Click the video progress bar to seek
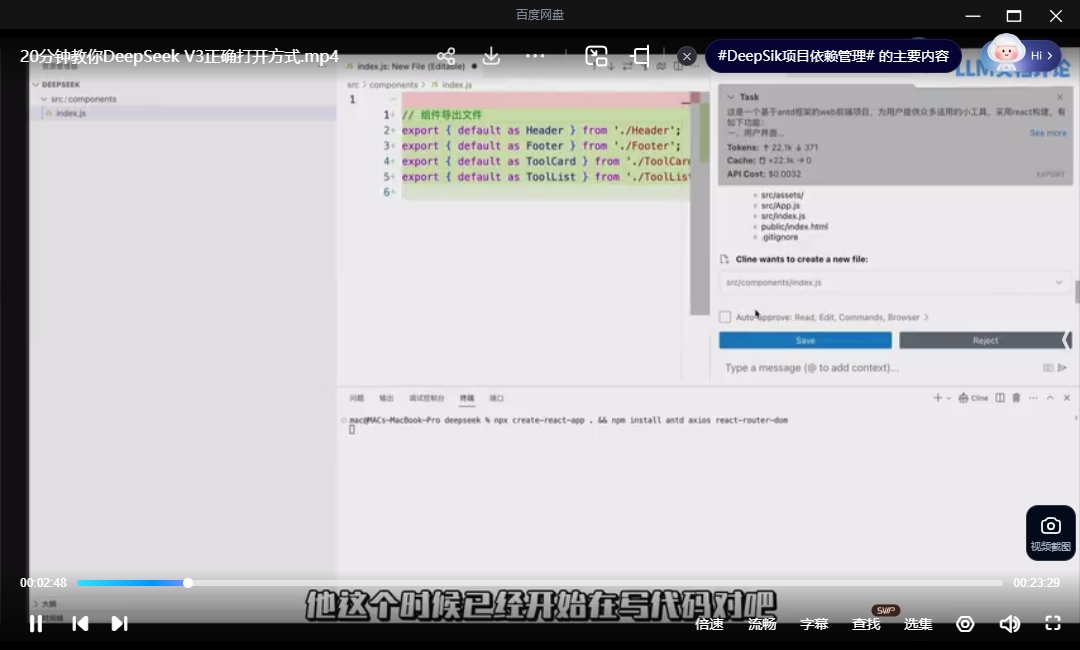1080x650 pixels. (540, 583)
